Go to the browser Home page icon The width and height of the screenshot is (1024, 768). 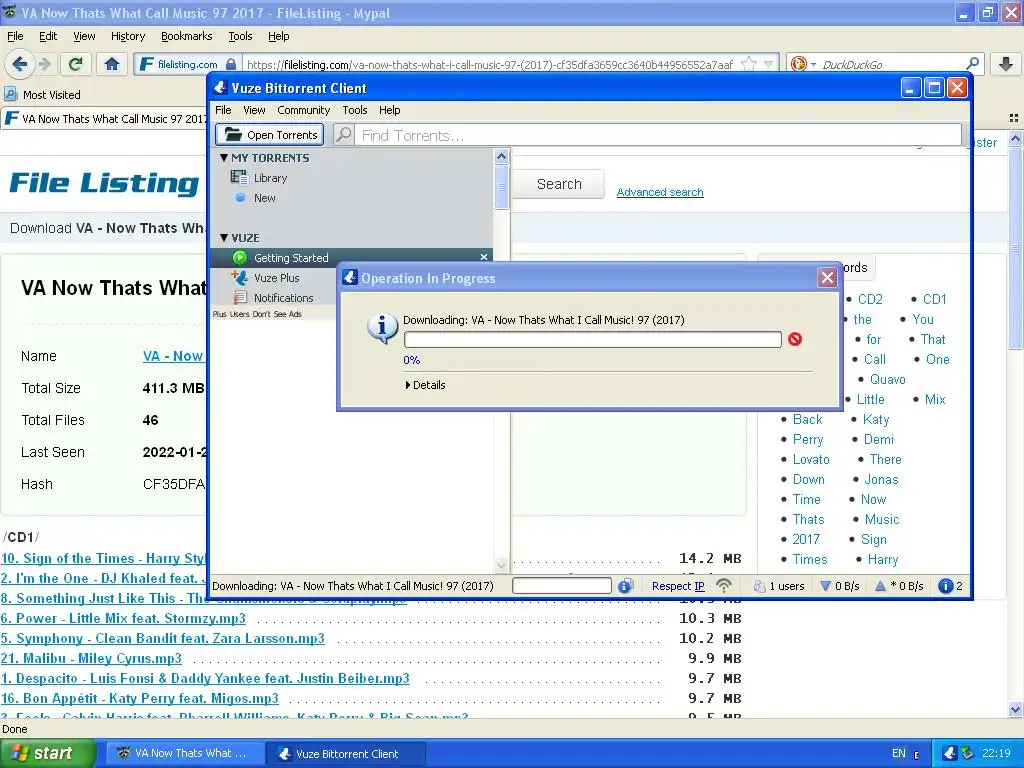click(x=112, y=64)
